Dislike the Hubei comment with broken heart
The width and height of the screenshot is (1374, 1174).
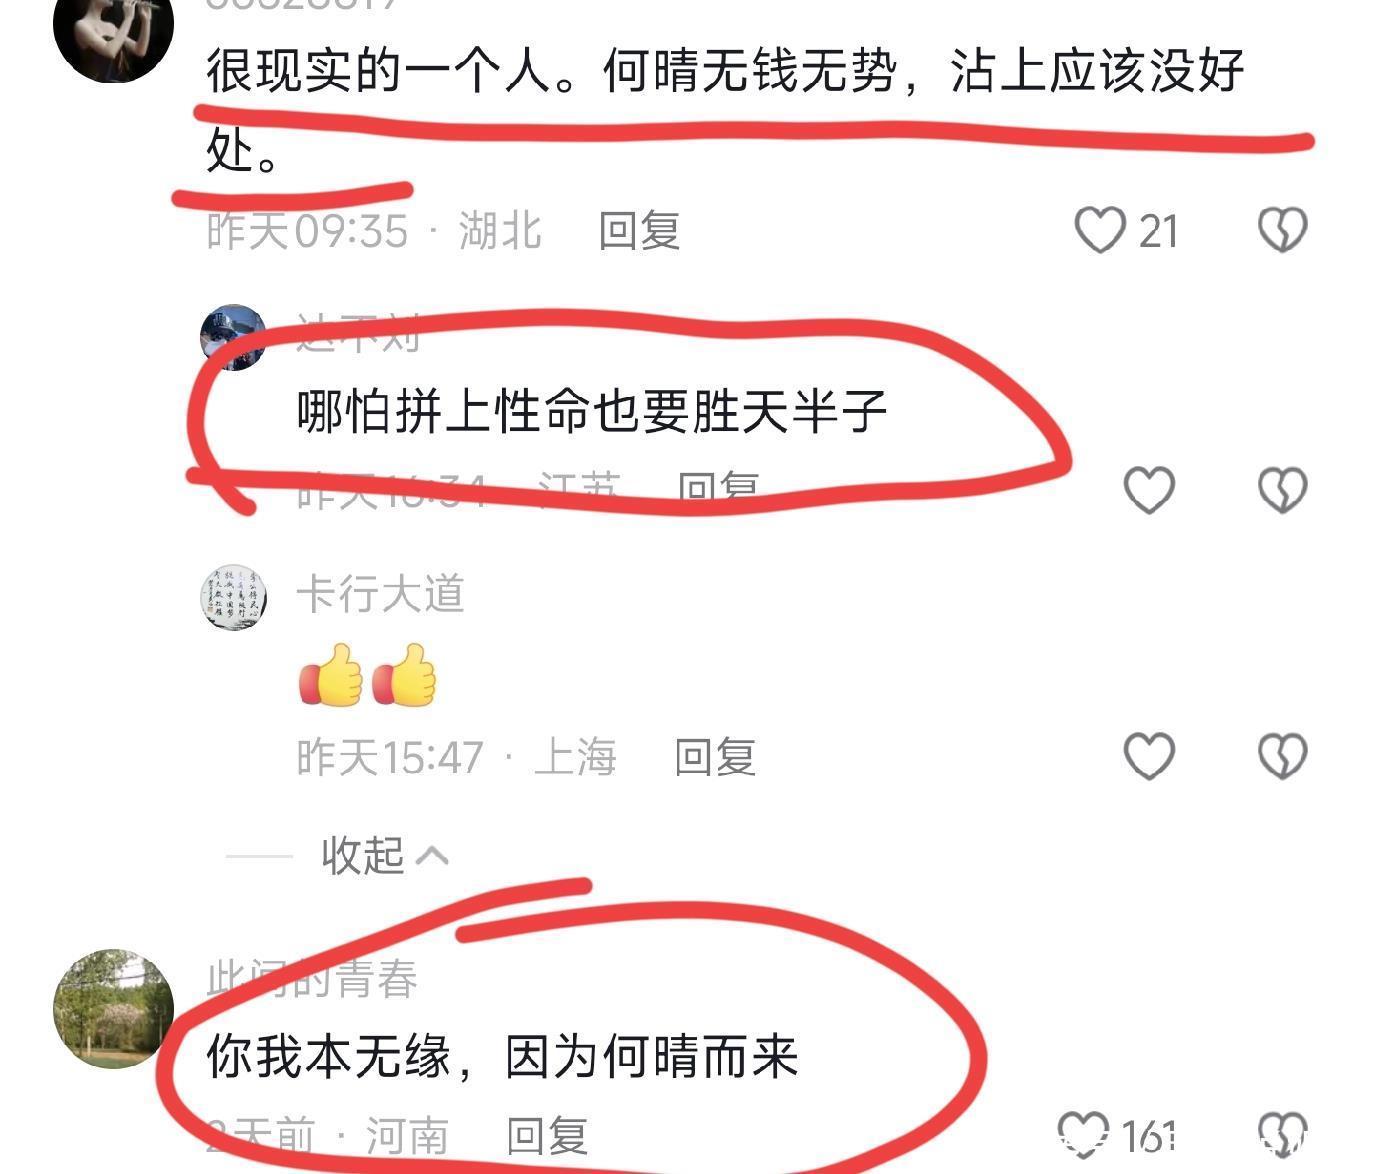[x=1282, y=231]
